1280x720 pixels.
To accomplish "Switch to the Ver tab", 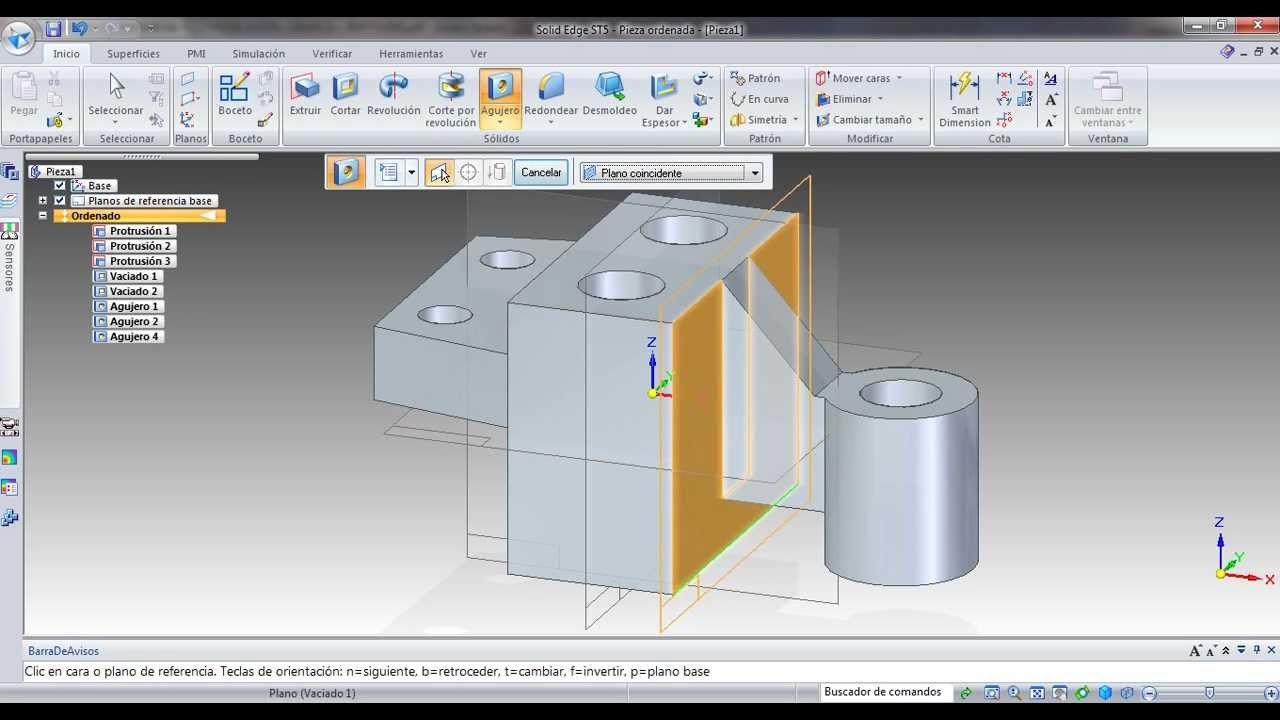I will tap(479, 54).
